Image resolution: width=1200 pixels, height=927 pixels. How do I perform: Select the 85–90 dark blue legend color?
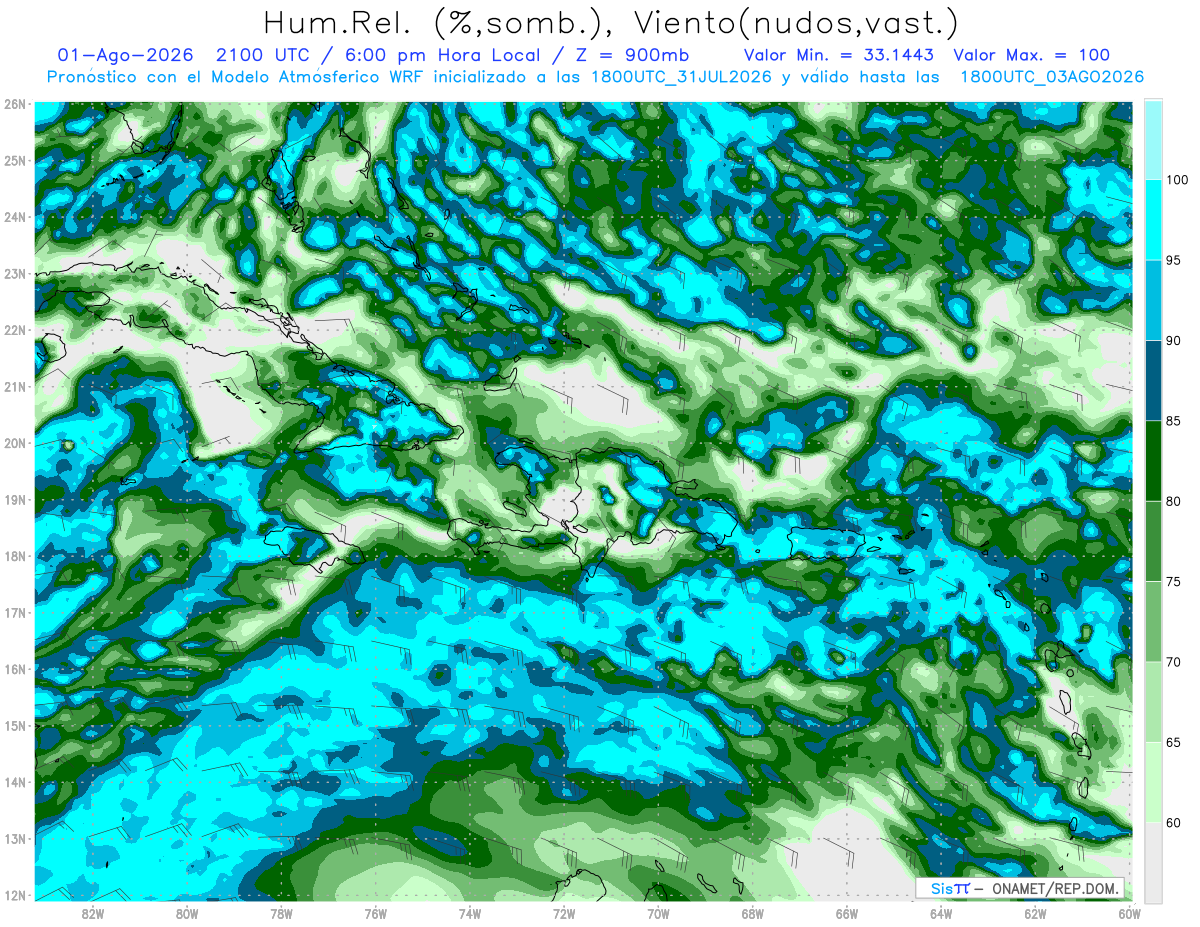tap(1153, 380)
